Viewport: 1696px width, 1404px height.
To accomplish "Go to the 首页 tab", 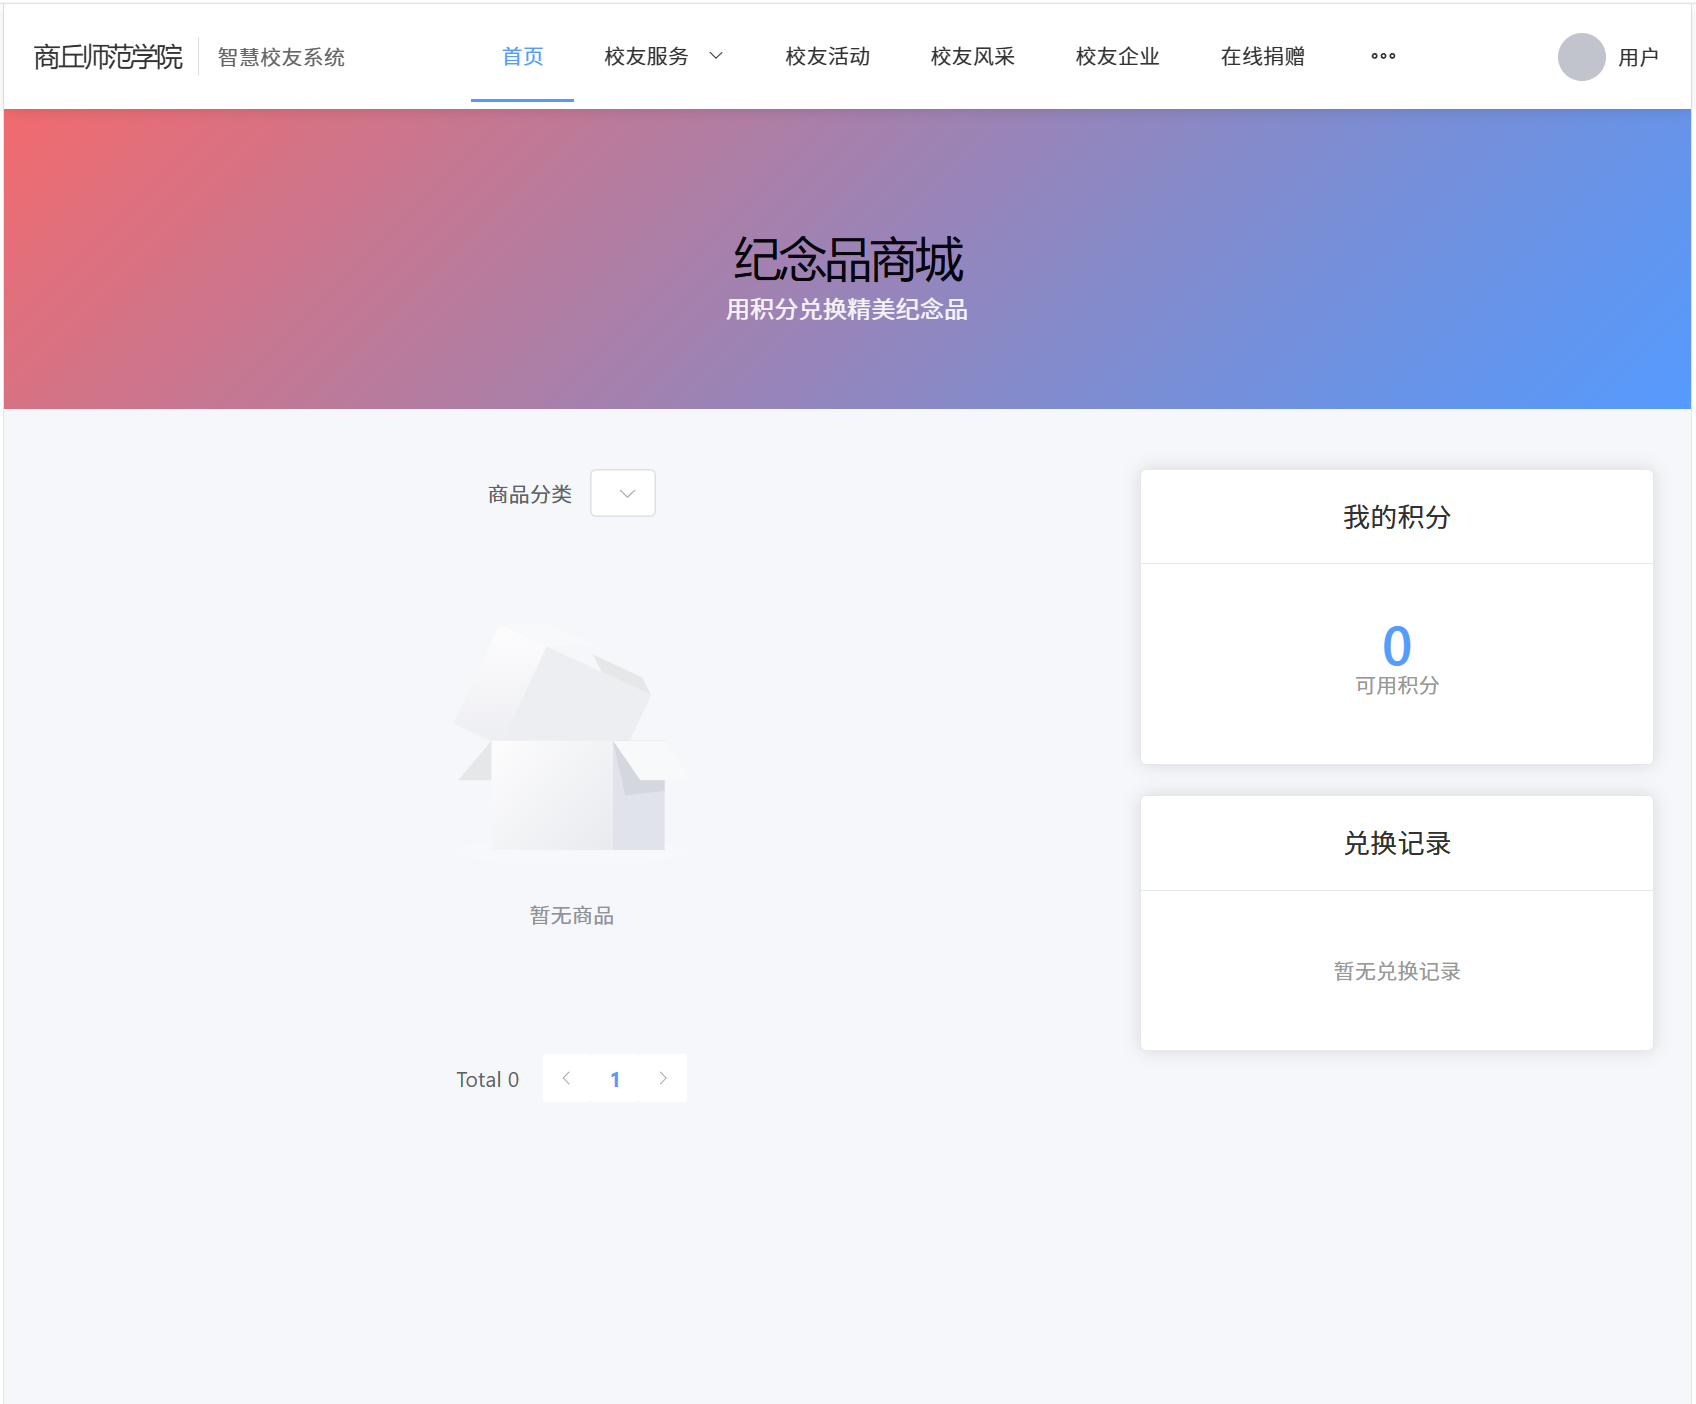I will 522,56.
